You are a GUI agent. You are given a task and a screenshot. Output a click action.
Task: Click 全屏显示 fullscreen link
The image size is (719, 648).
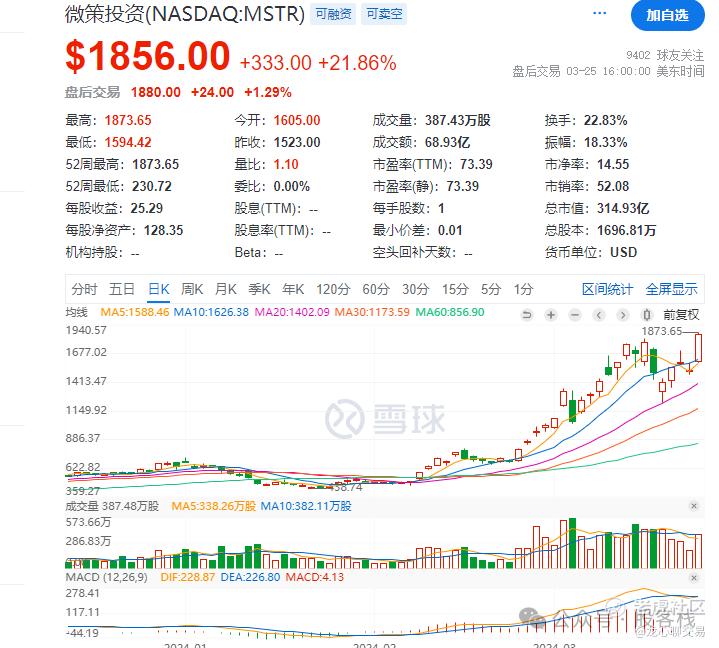(671, 289)
